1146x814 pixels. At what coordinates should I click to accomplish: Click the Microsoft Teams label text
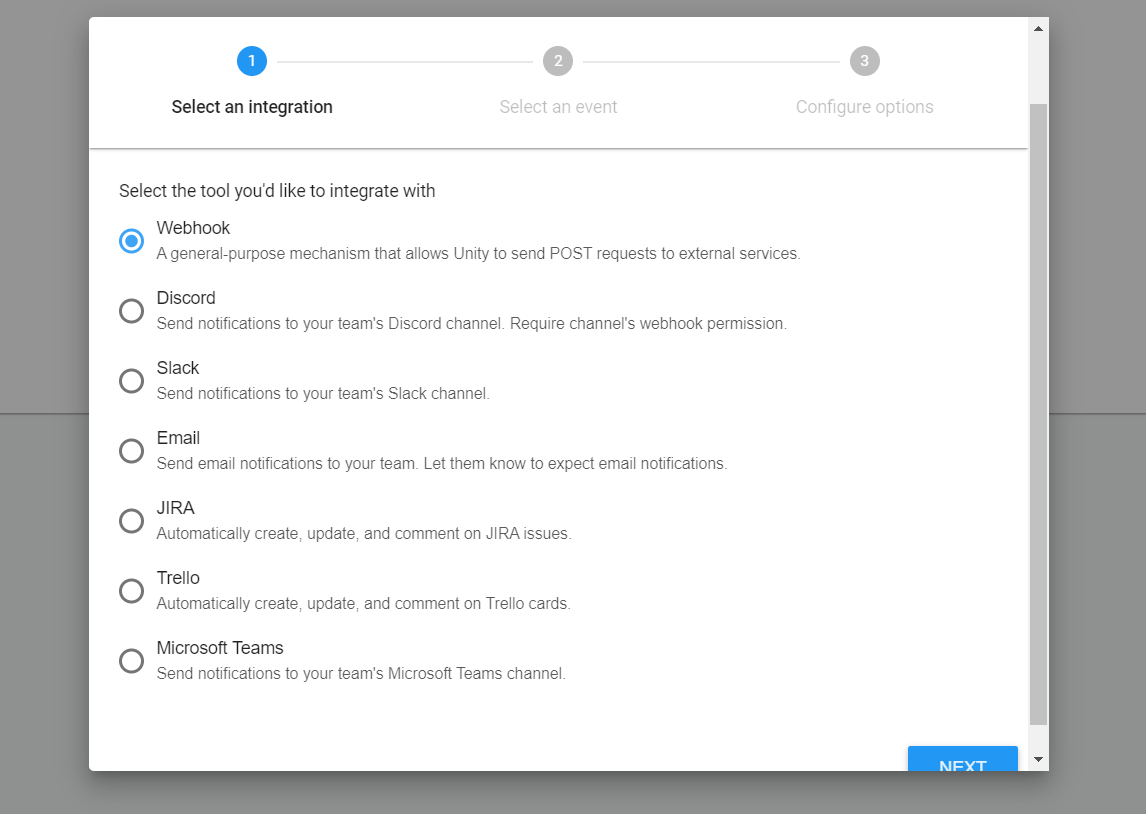click(x=220, y=648)
